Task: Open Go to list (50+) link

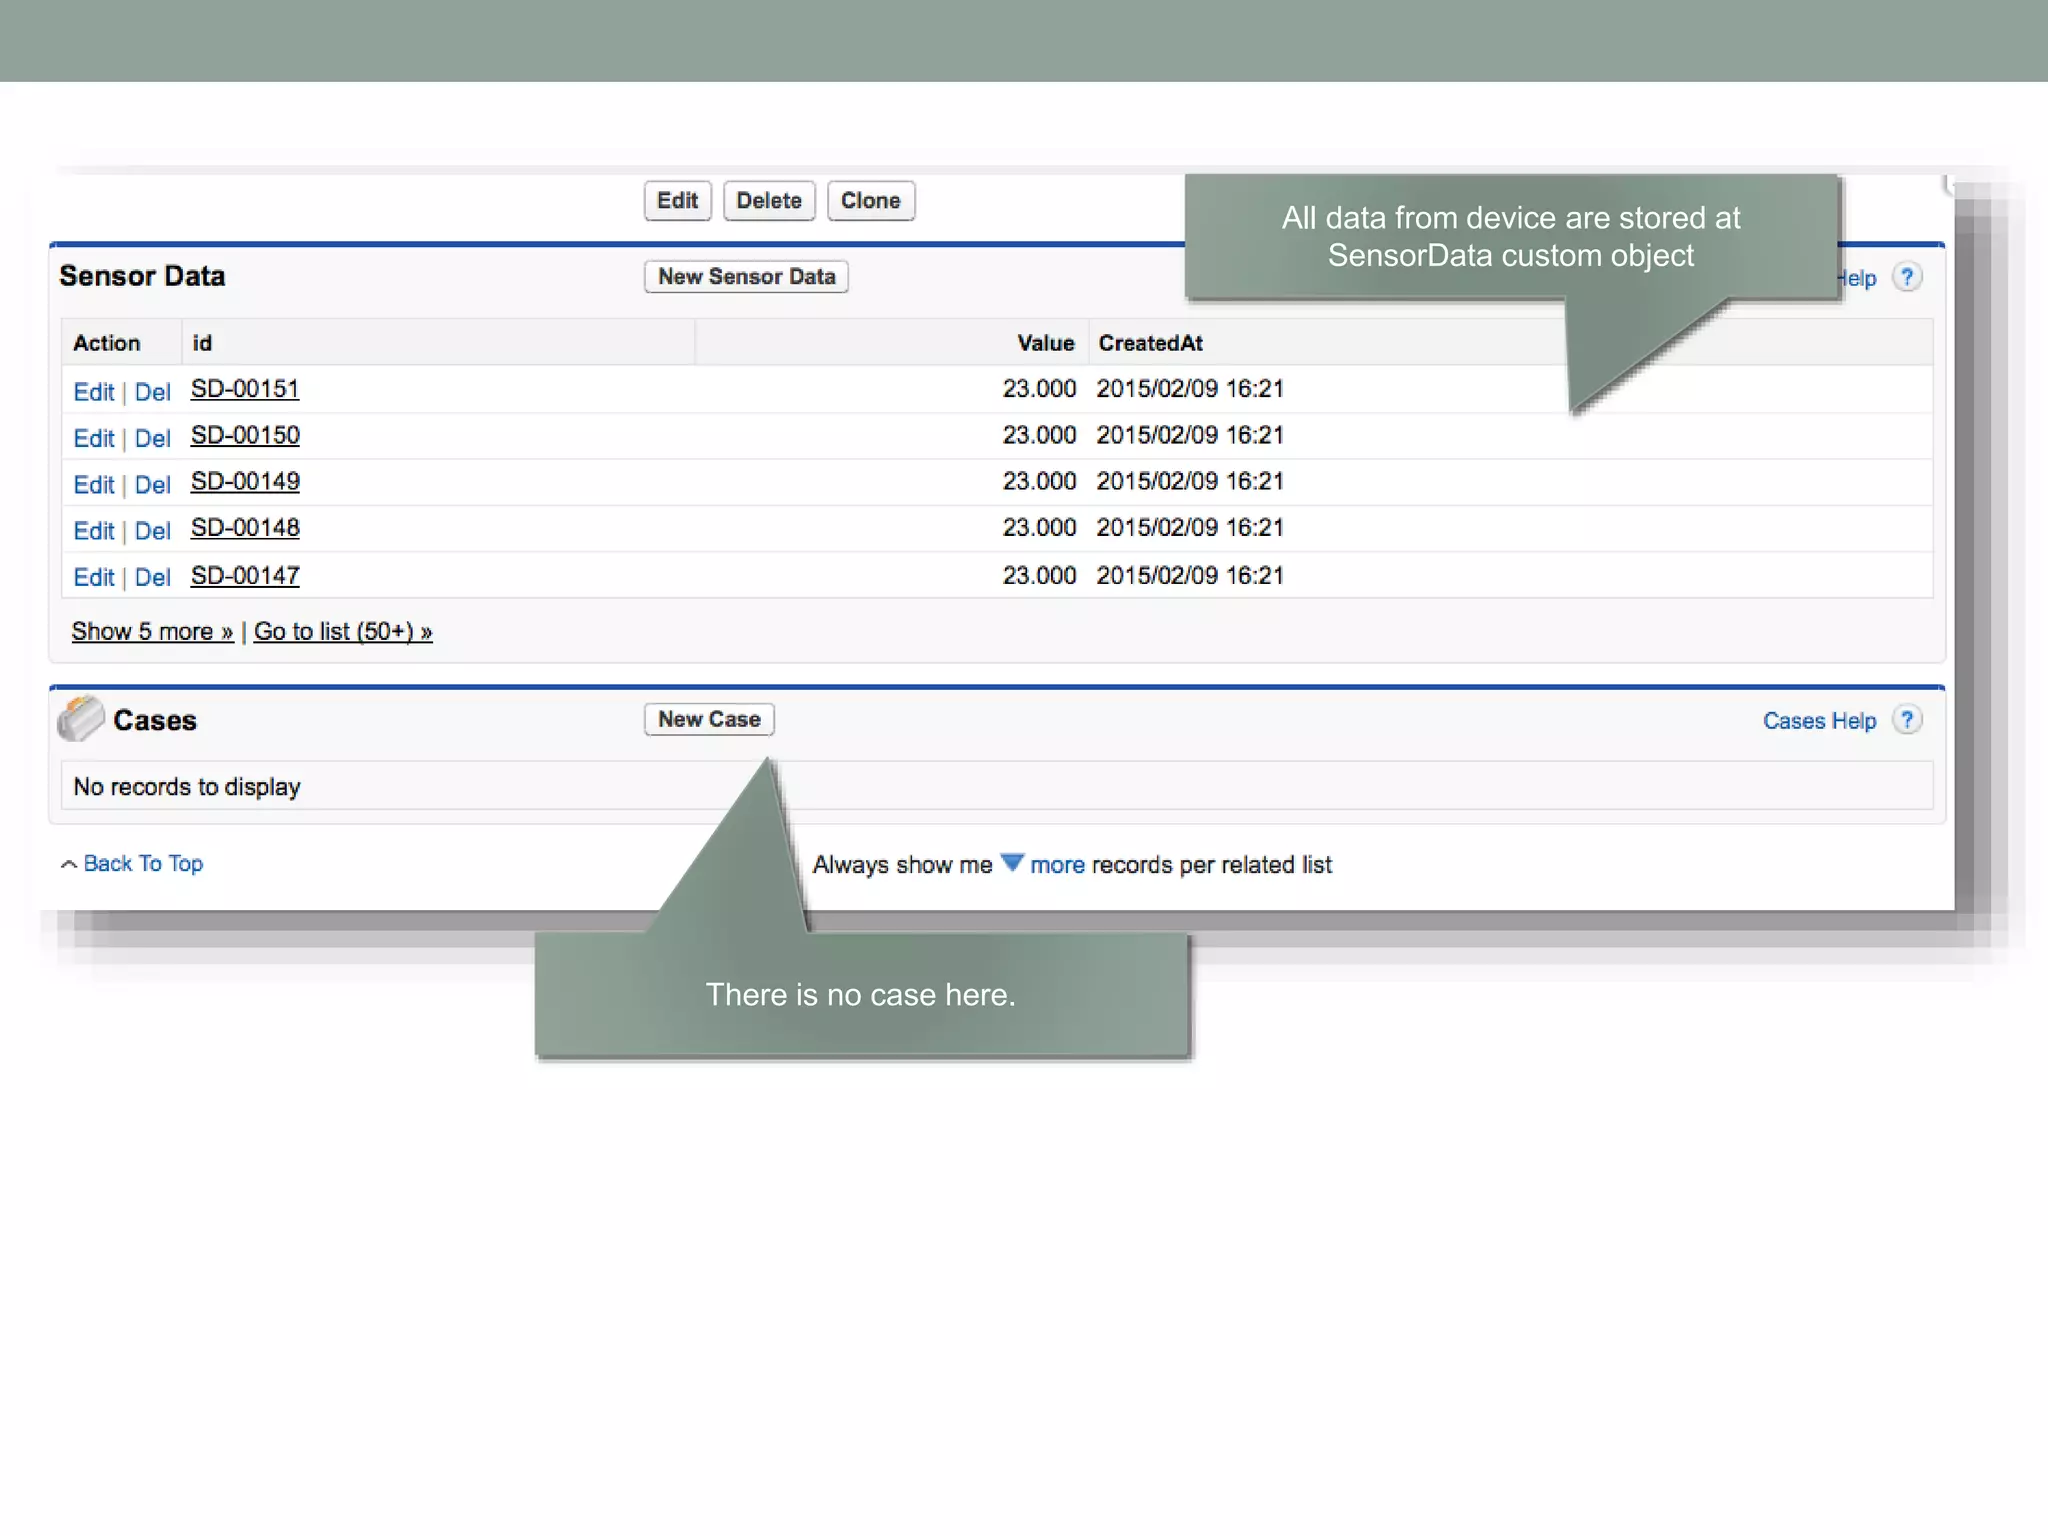Action: [343, 632]
